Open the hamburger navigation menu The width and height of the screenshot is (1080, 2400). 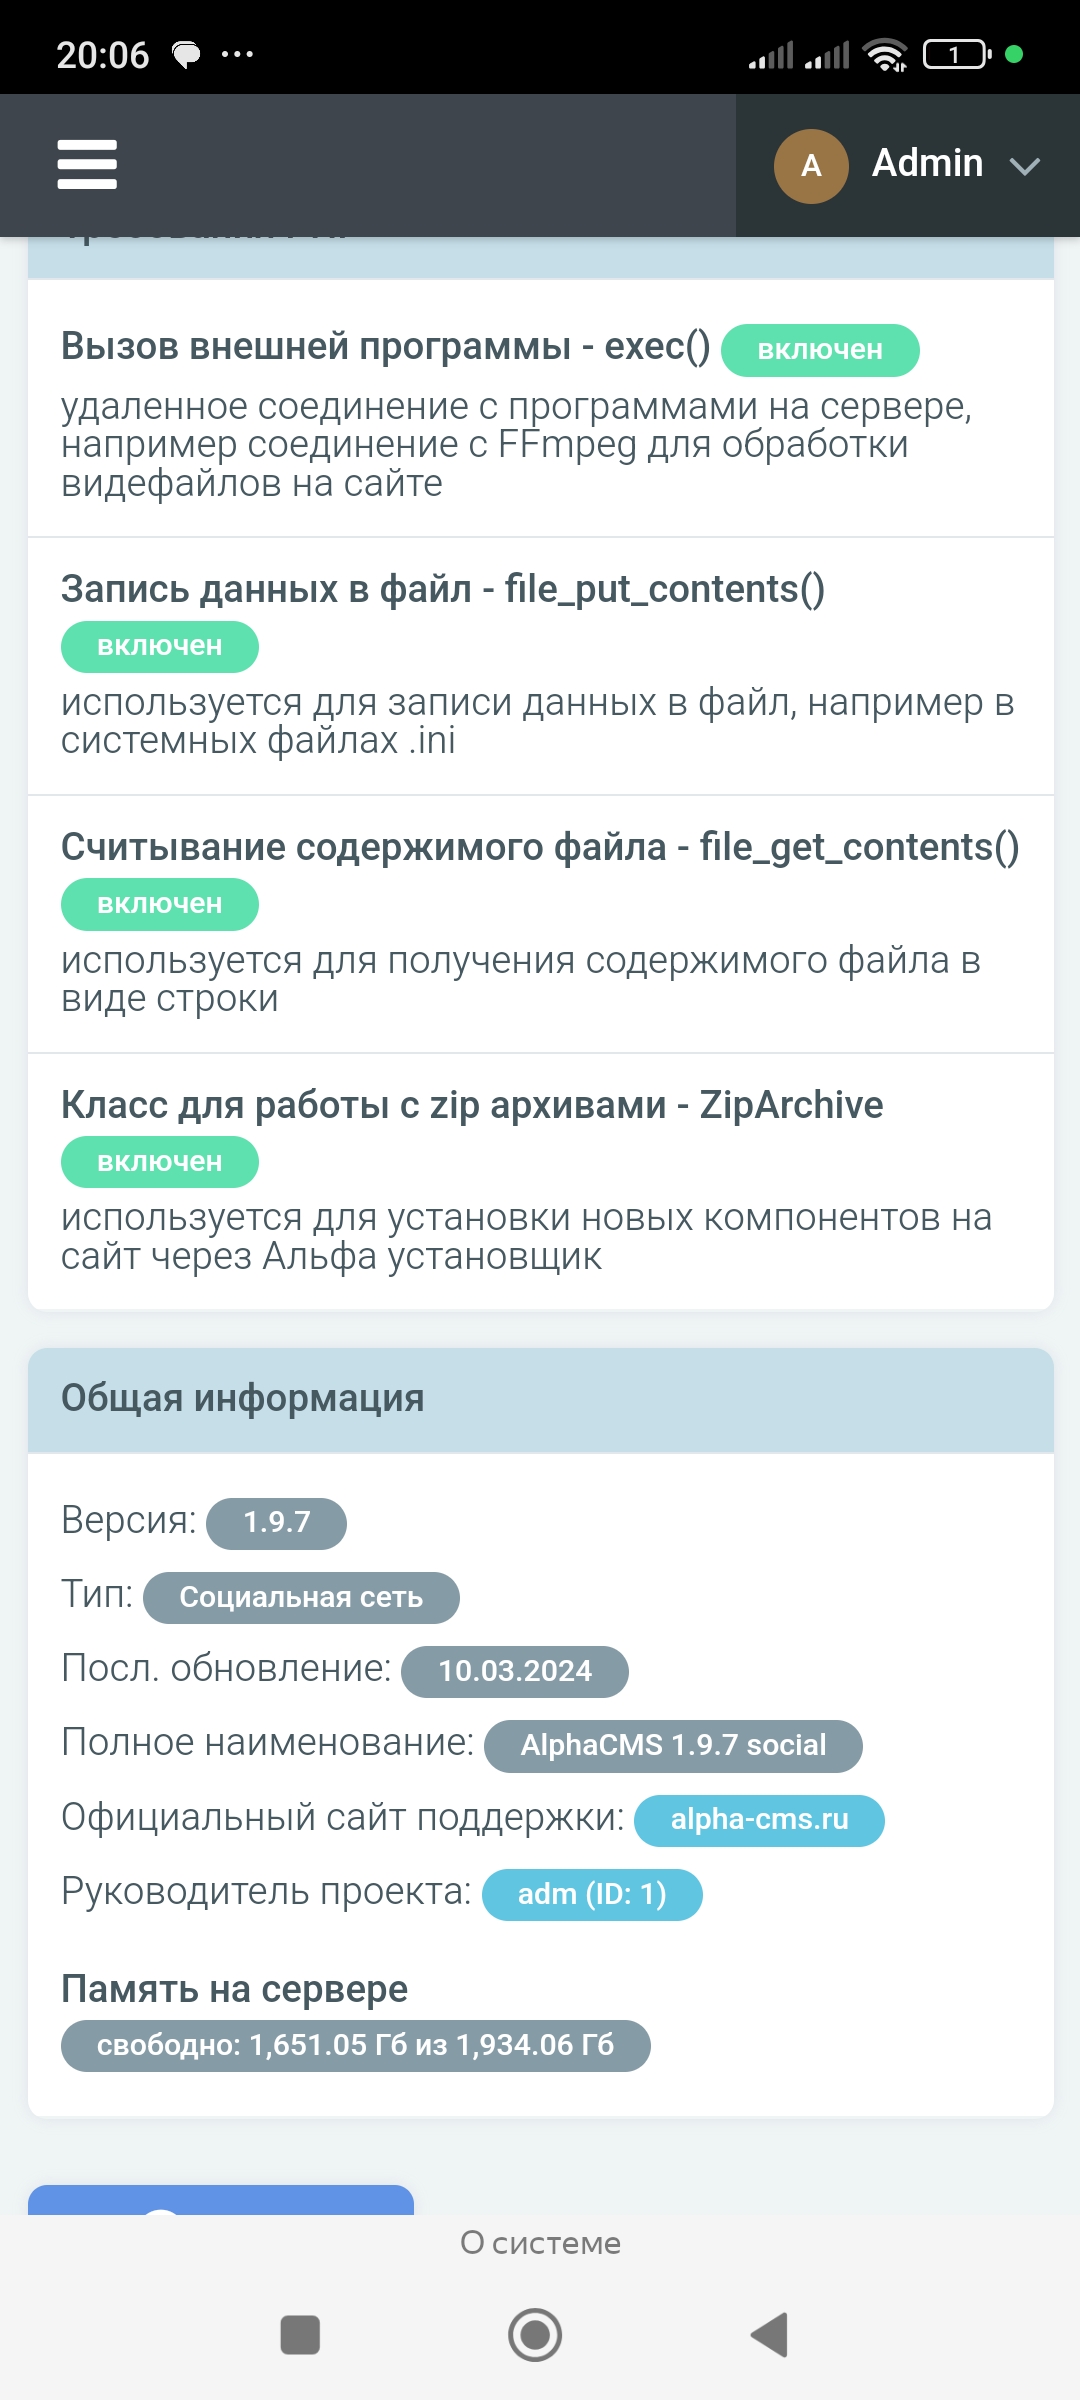(x=87, y=164)
